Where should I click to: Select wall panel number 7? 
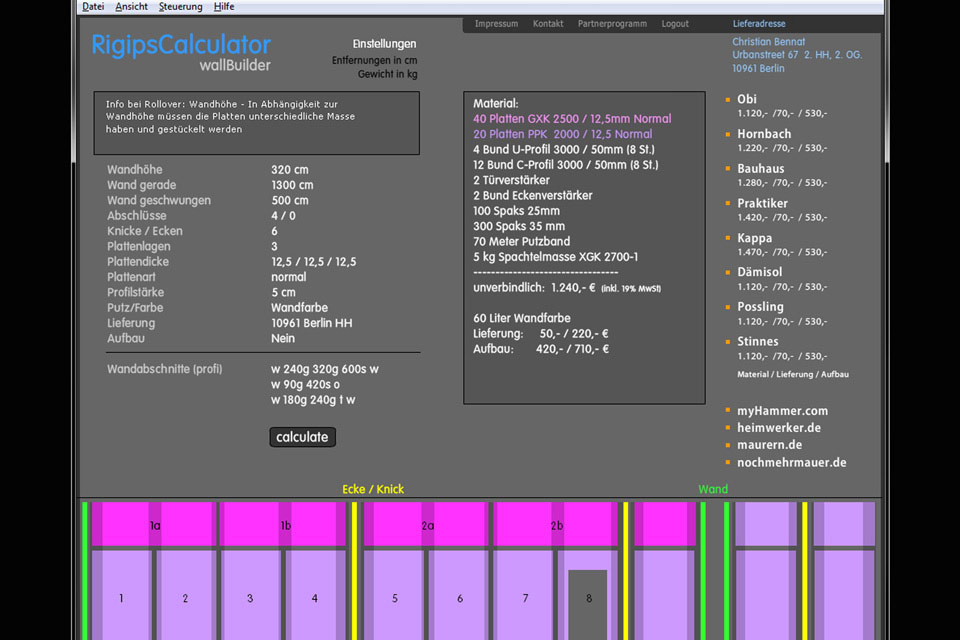coord(525,597)
